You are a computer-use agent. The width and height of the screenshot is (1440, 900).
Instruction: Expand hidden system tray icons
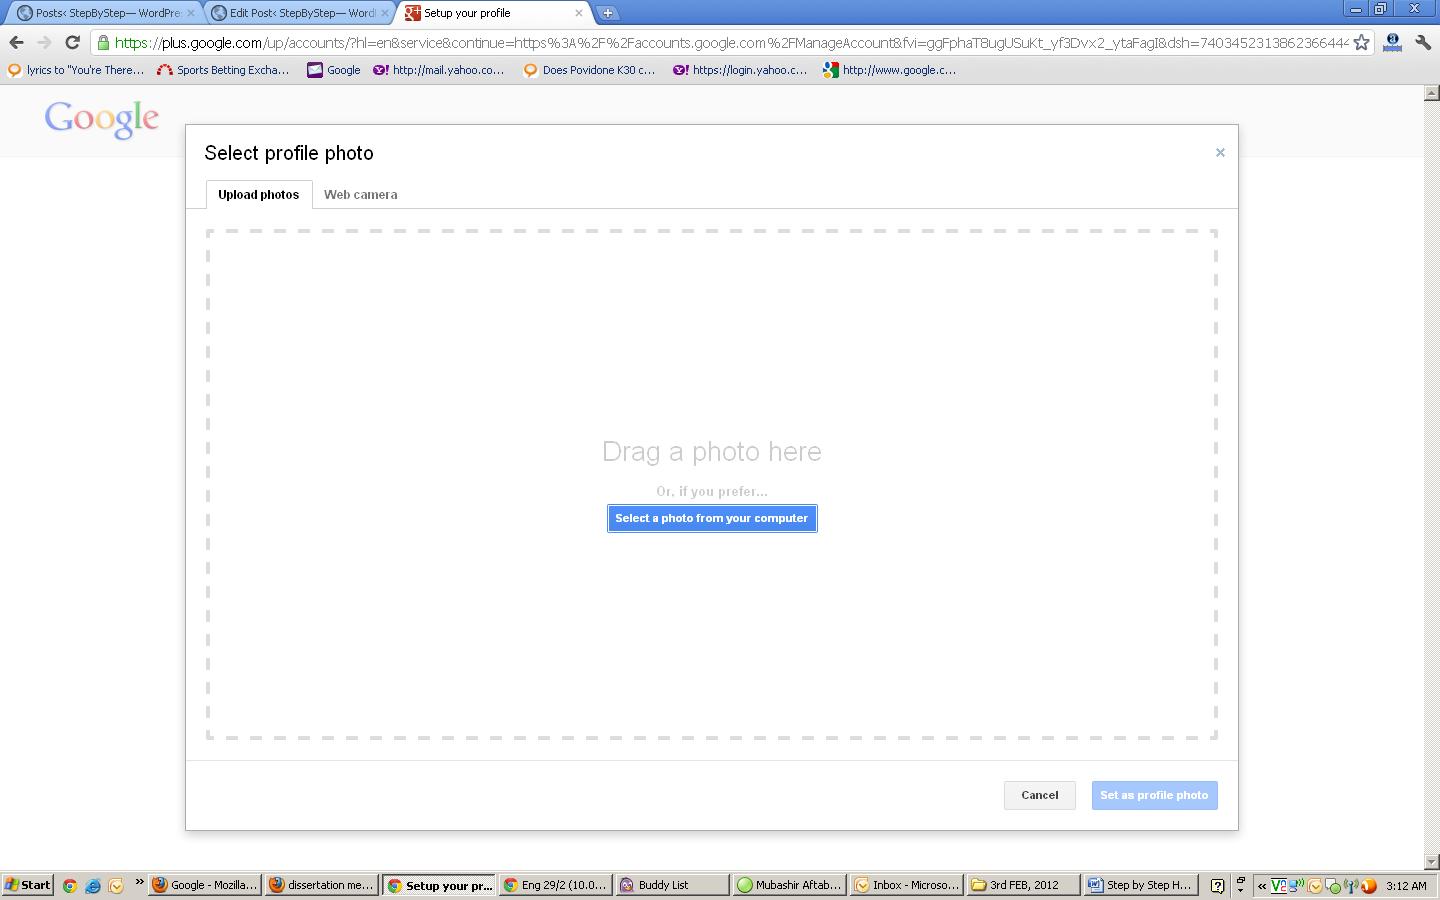[x=1262, y=885]
